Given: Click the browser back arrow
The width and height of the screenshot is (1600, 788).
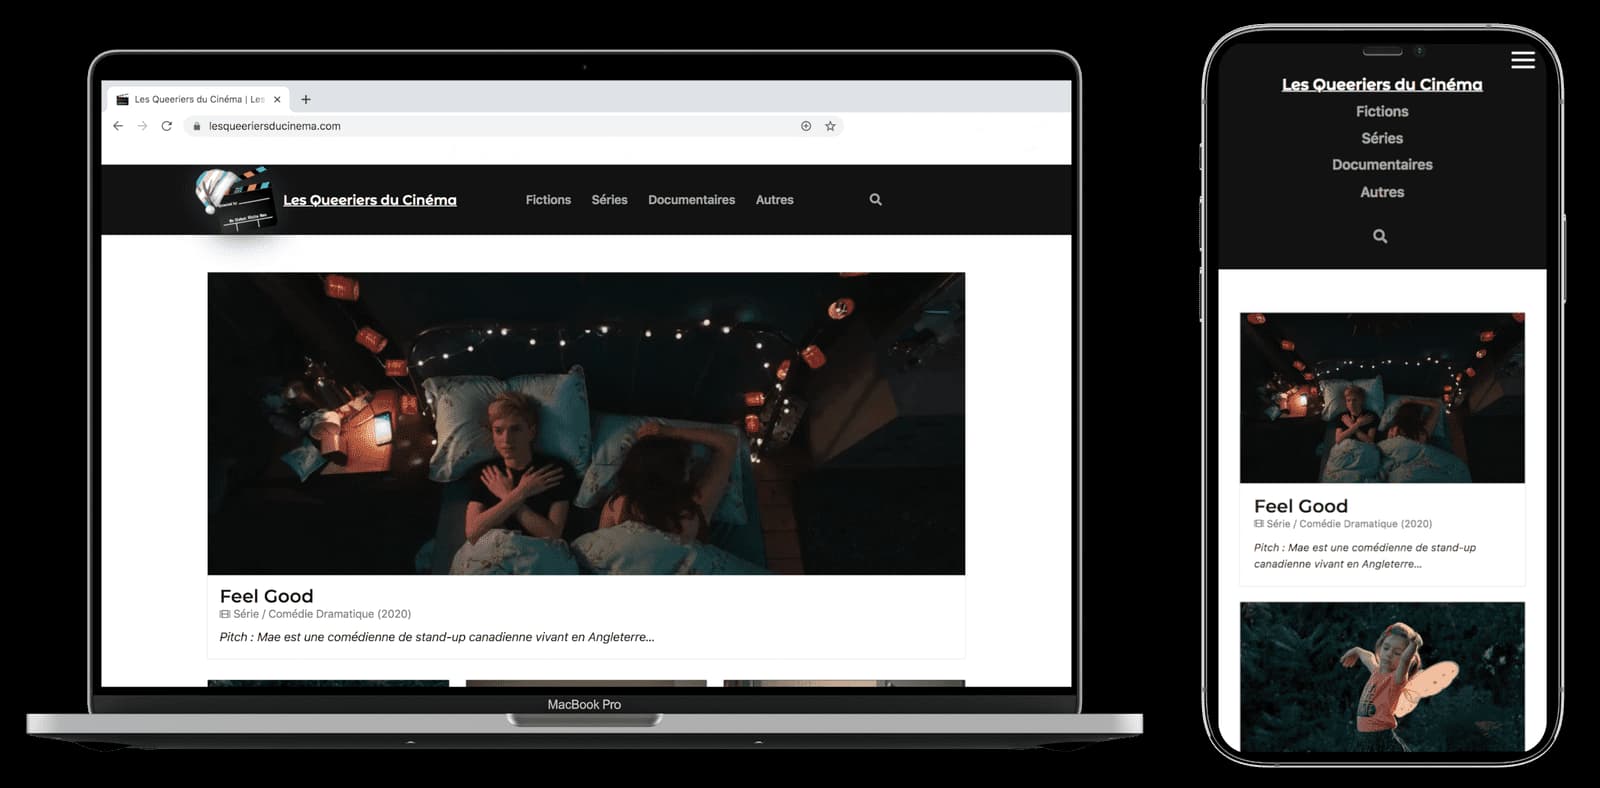Looking at the screenshot, I should point(118,126).
